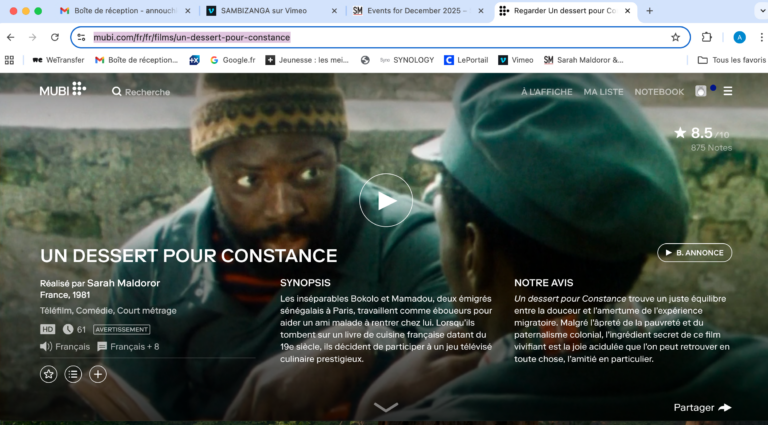Image resolution: width=768 pixels, height=425 pixels.
Task: Open the Tous les favoris bookmarks folder
Action: tap(731, 60)
